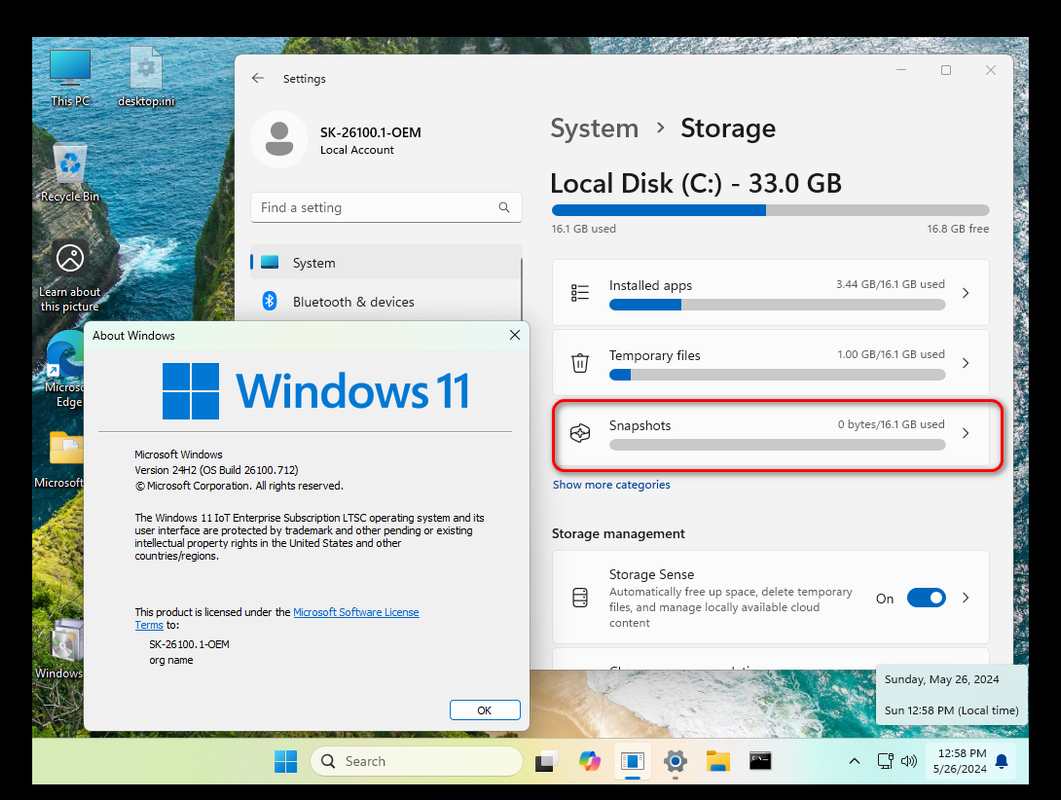
Task: Expand Temporary files chevron
Action: point(966,363)
